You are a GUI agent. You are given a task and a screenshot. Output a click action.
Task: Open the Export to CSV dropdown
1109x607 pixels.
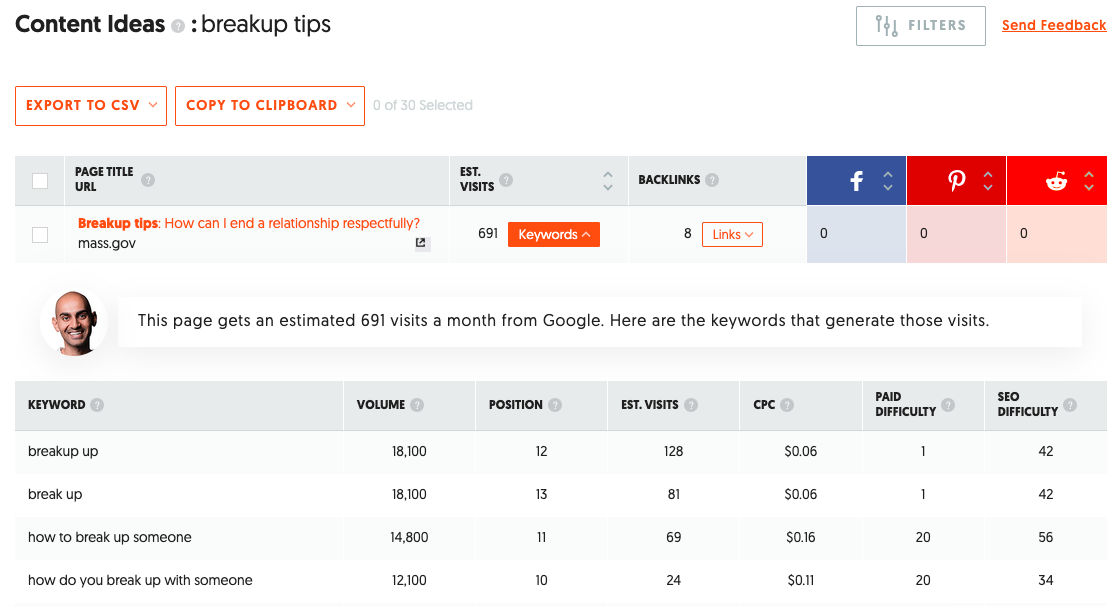coord(91,105)
